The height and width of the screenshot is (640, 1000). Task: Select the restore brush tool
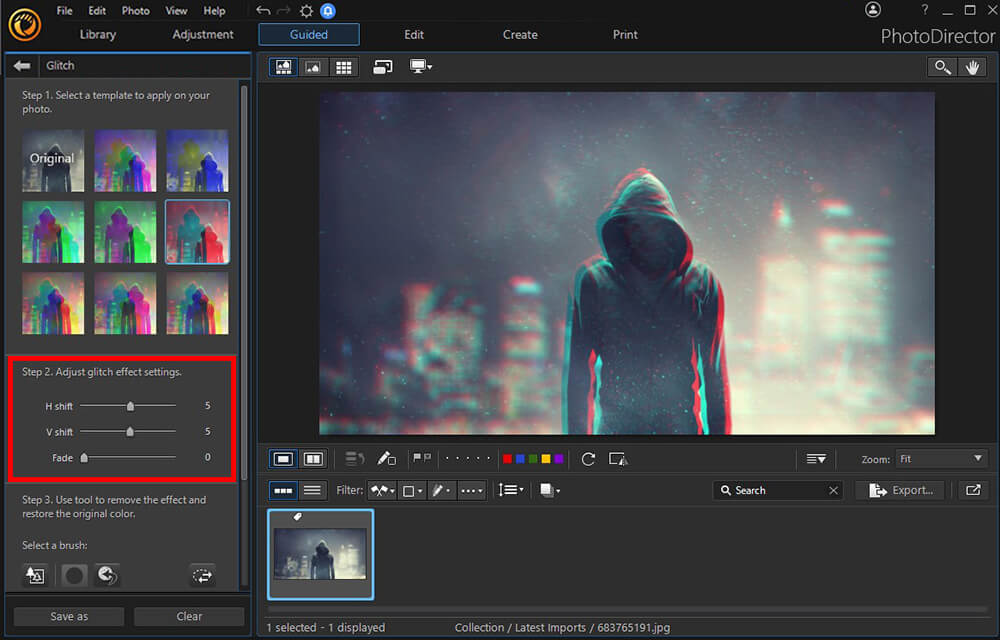(106, 575)
